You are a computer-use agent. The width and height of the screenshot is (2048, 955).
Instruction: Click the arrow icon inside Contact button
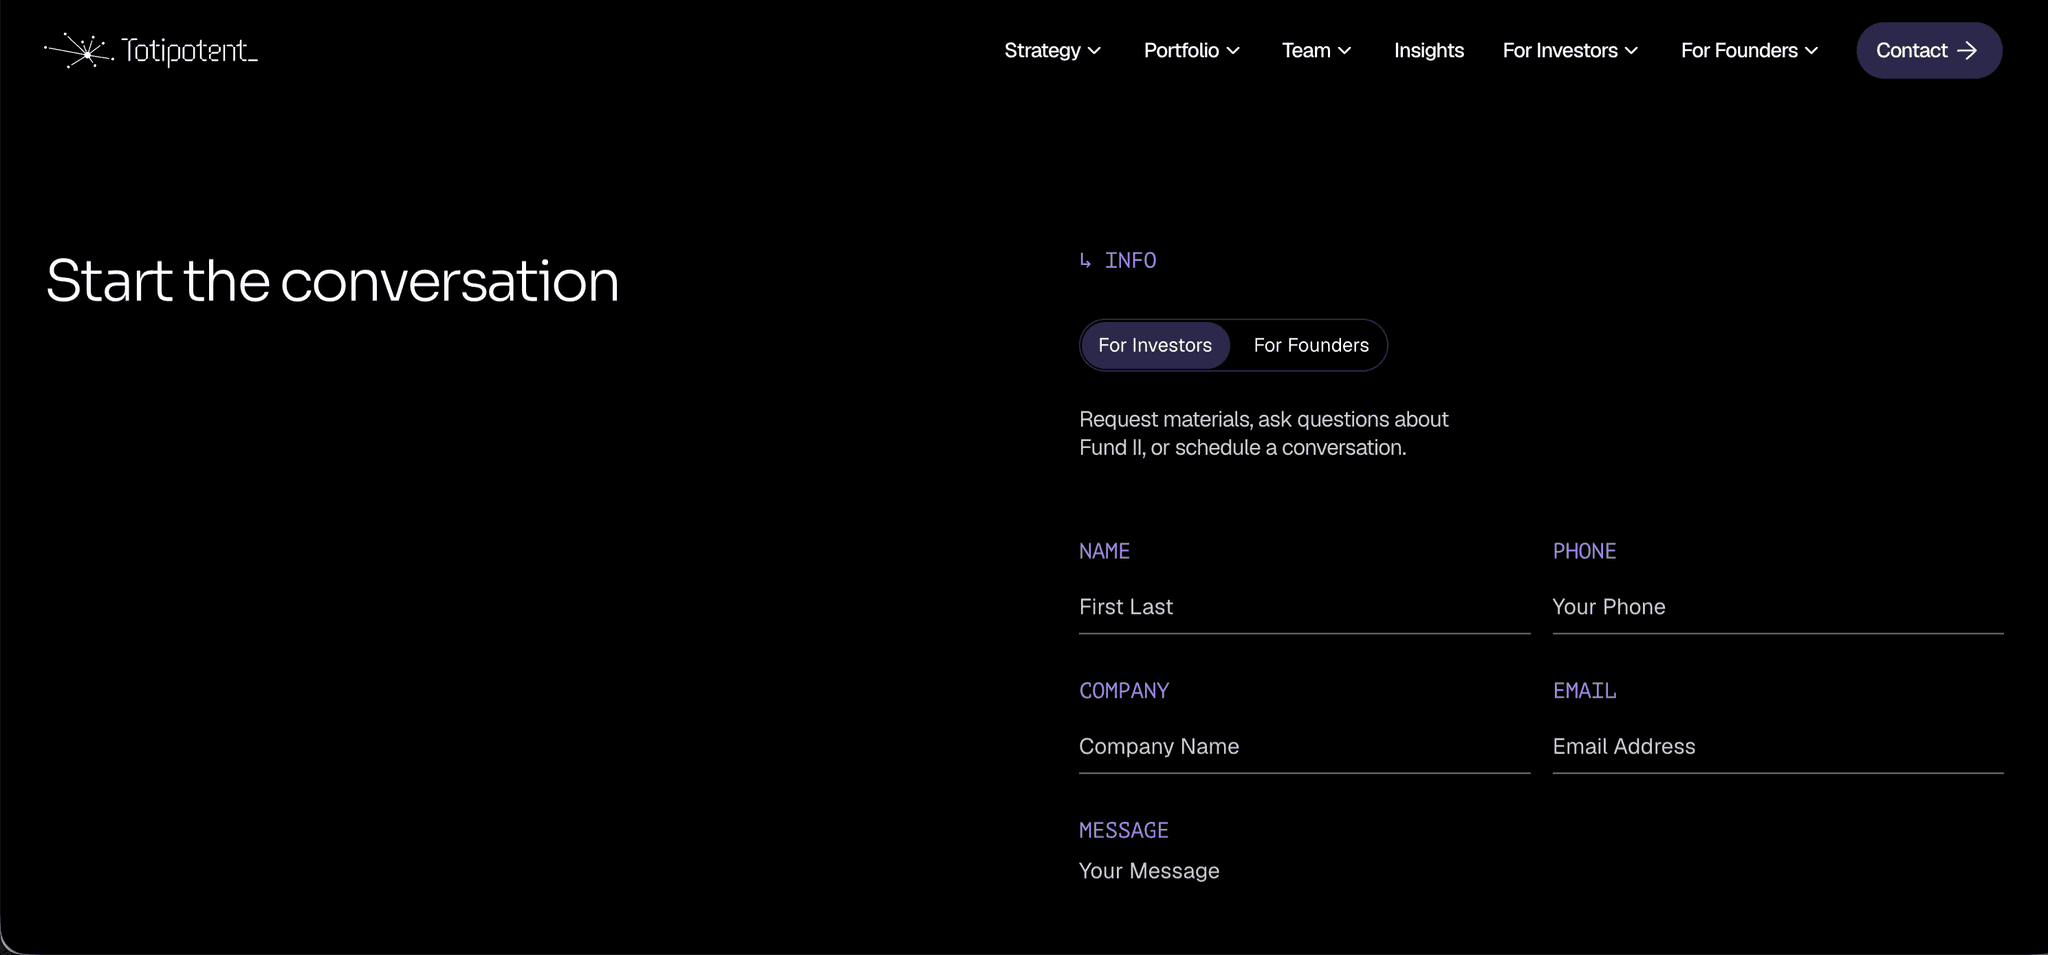tap(1967, 50)
